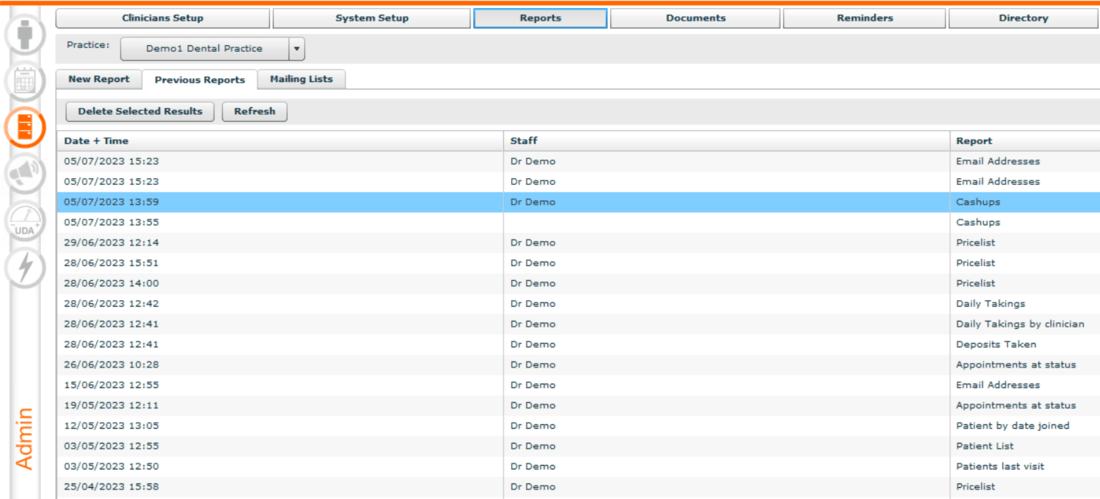Switch to the New Report tab
Image resolution: width=1100 pixels, height=499 pixels.
99,80
